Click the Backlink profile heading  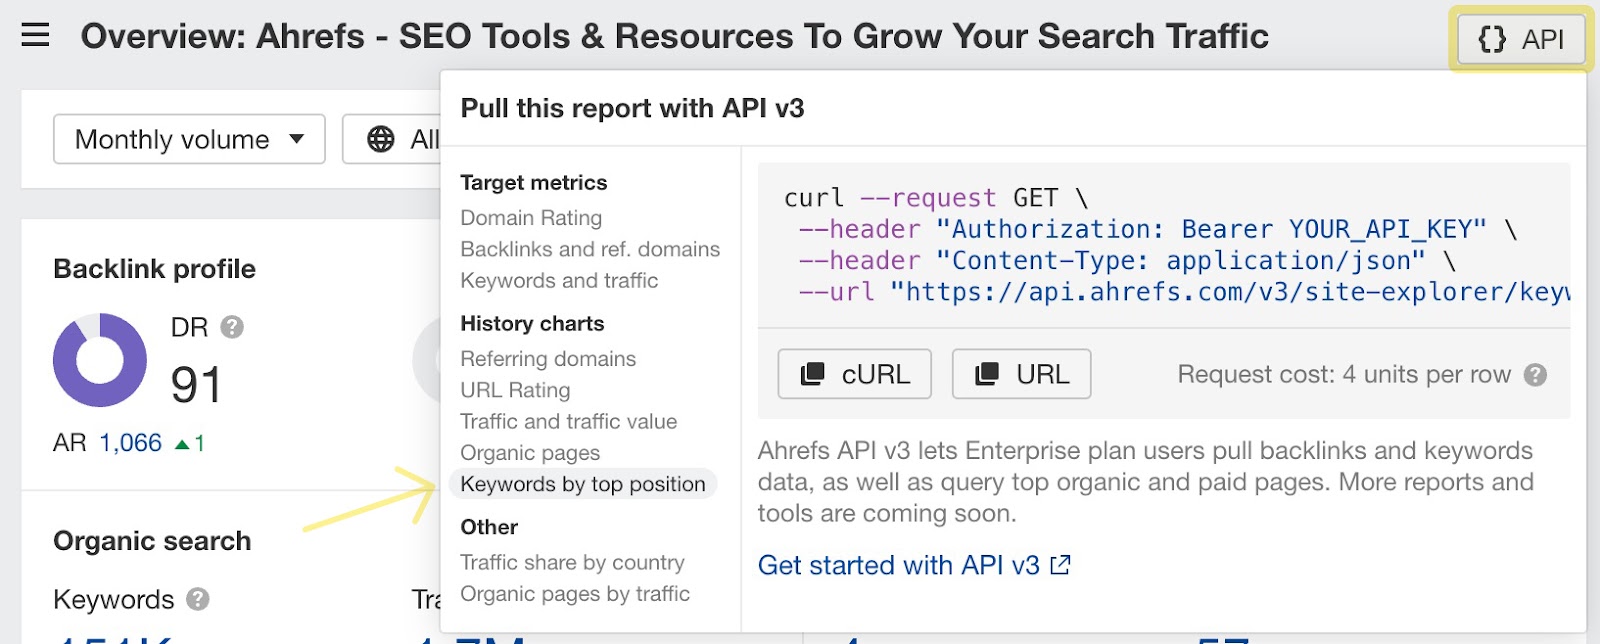[x=154, y=269]
